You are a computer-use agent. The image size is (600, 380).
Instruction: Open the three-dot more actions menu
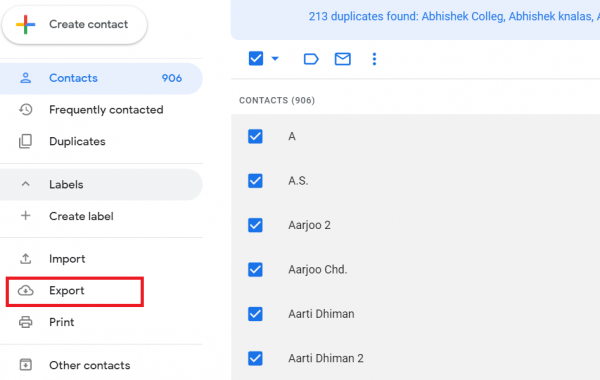tap(374, 59)
